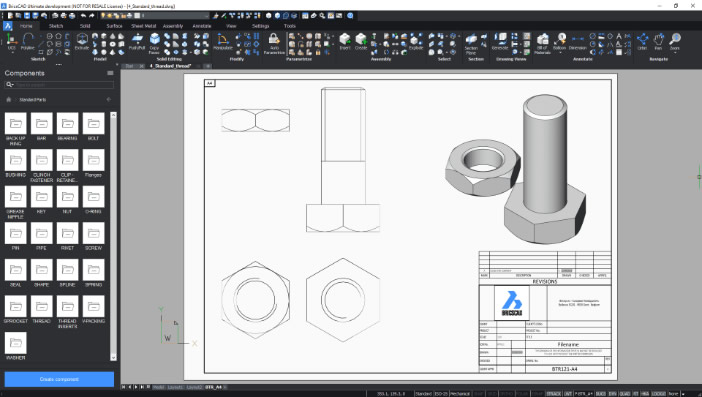Activate the Manipulate tool in ribbon
The image size is (702, 397).
223,42
